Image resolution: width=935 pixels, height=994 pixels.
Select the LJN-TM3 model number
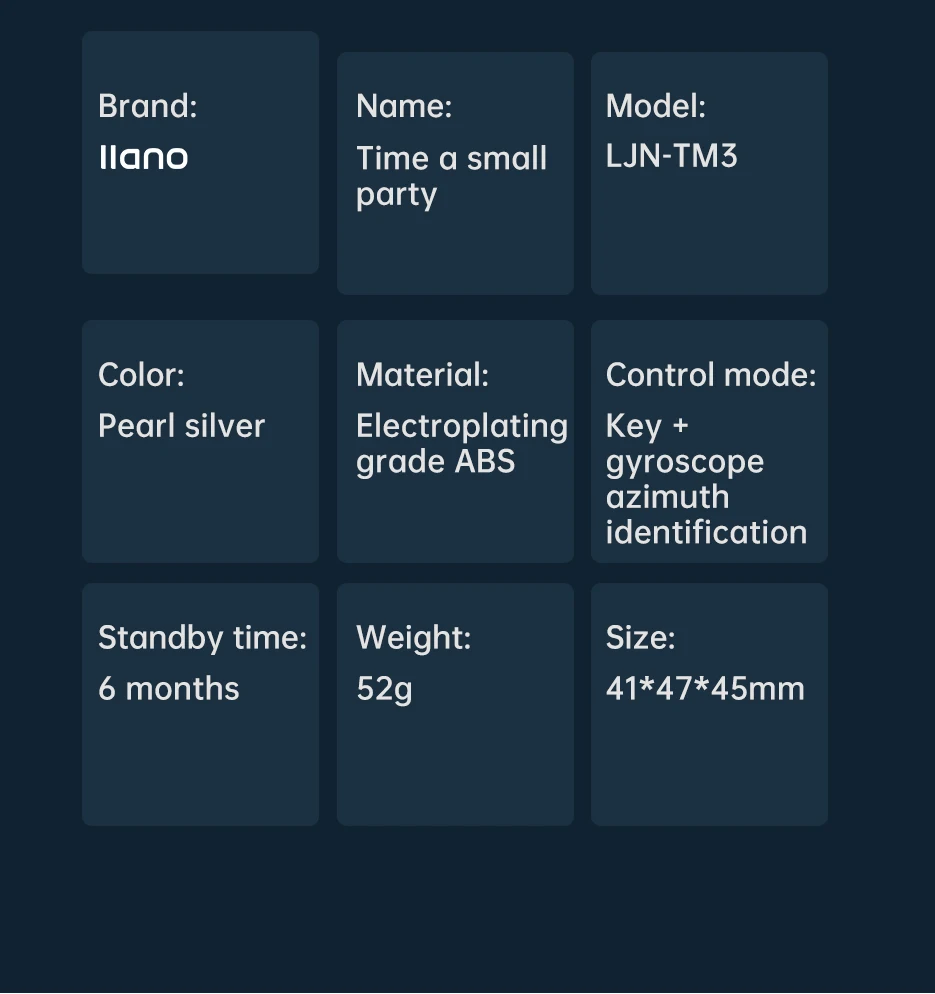671,156
